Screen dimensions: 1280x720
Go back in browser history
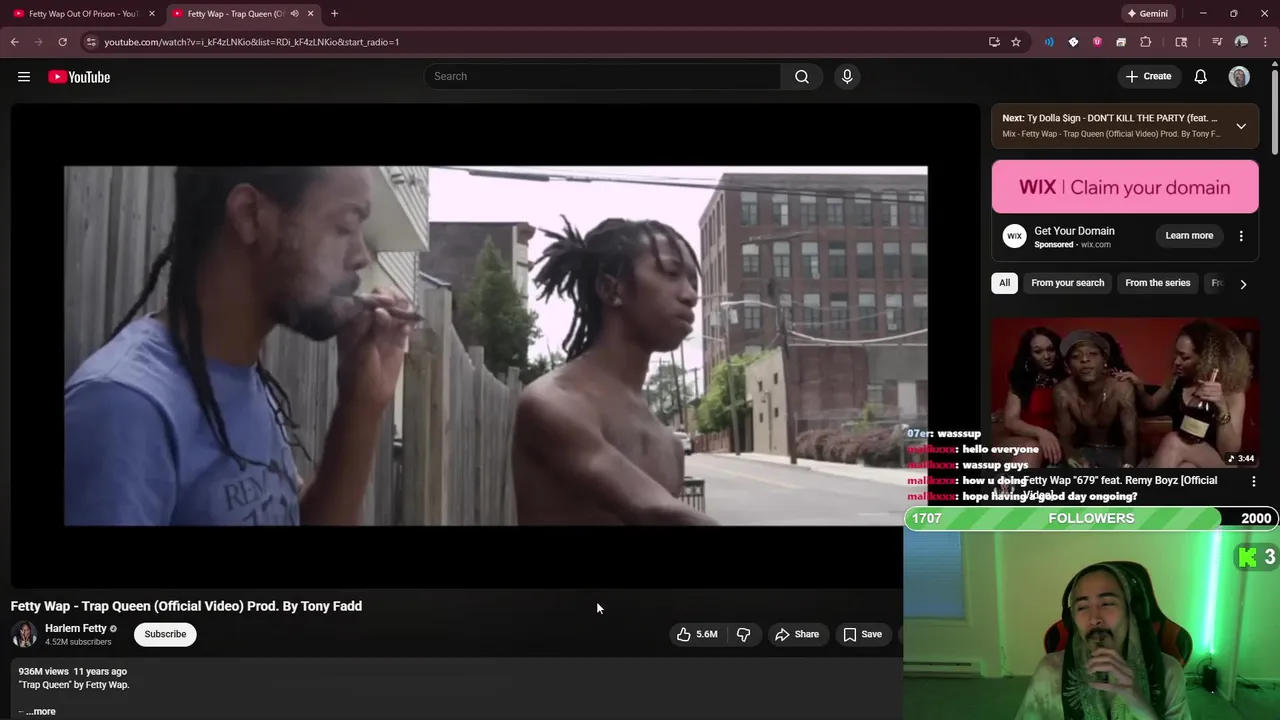pyautogui.click(x=14, y=42)
